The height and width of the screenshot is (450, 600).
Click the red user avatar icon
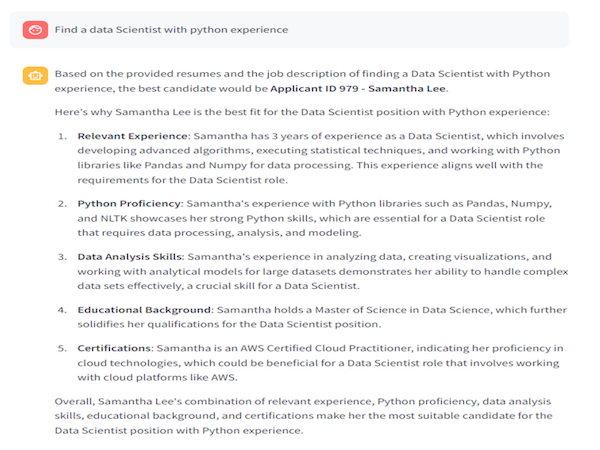(x=35, y=30)
